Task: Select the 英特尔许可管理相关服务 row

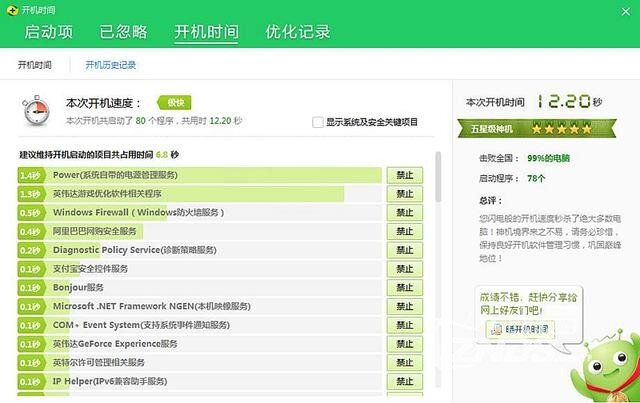Action: [199, 363]
